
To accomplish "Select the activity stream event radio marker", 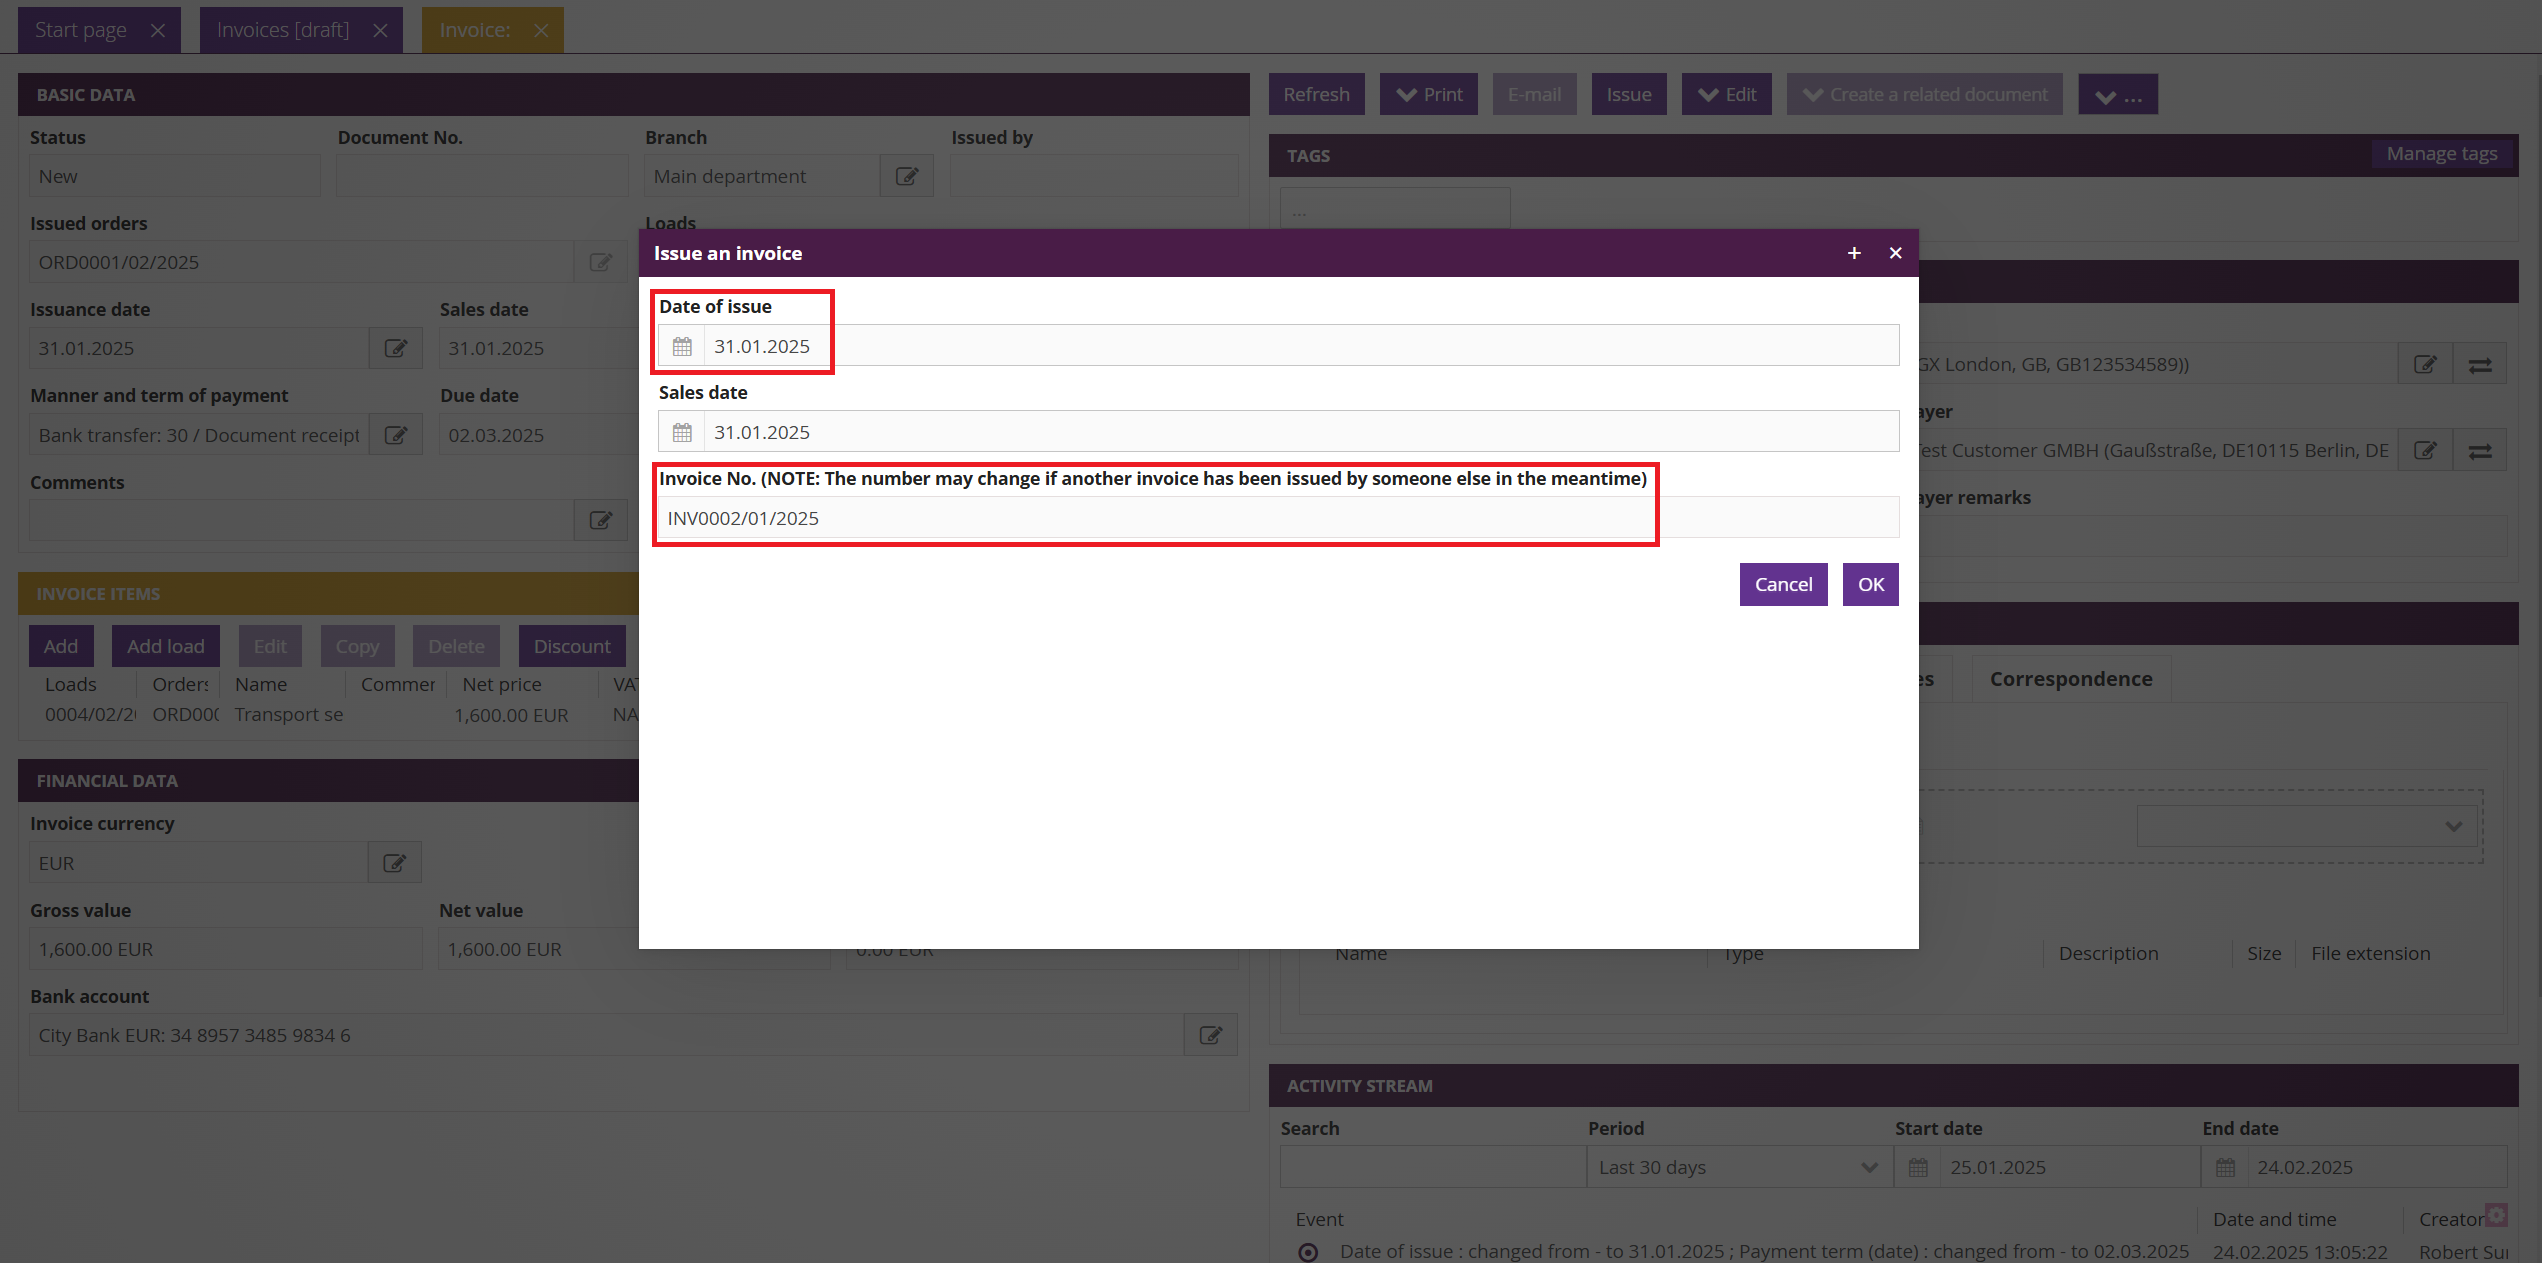I will [1308, 1252].
